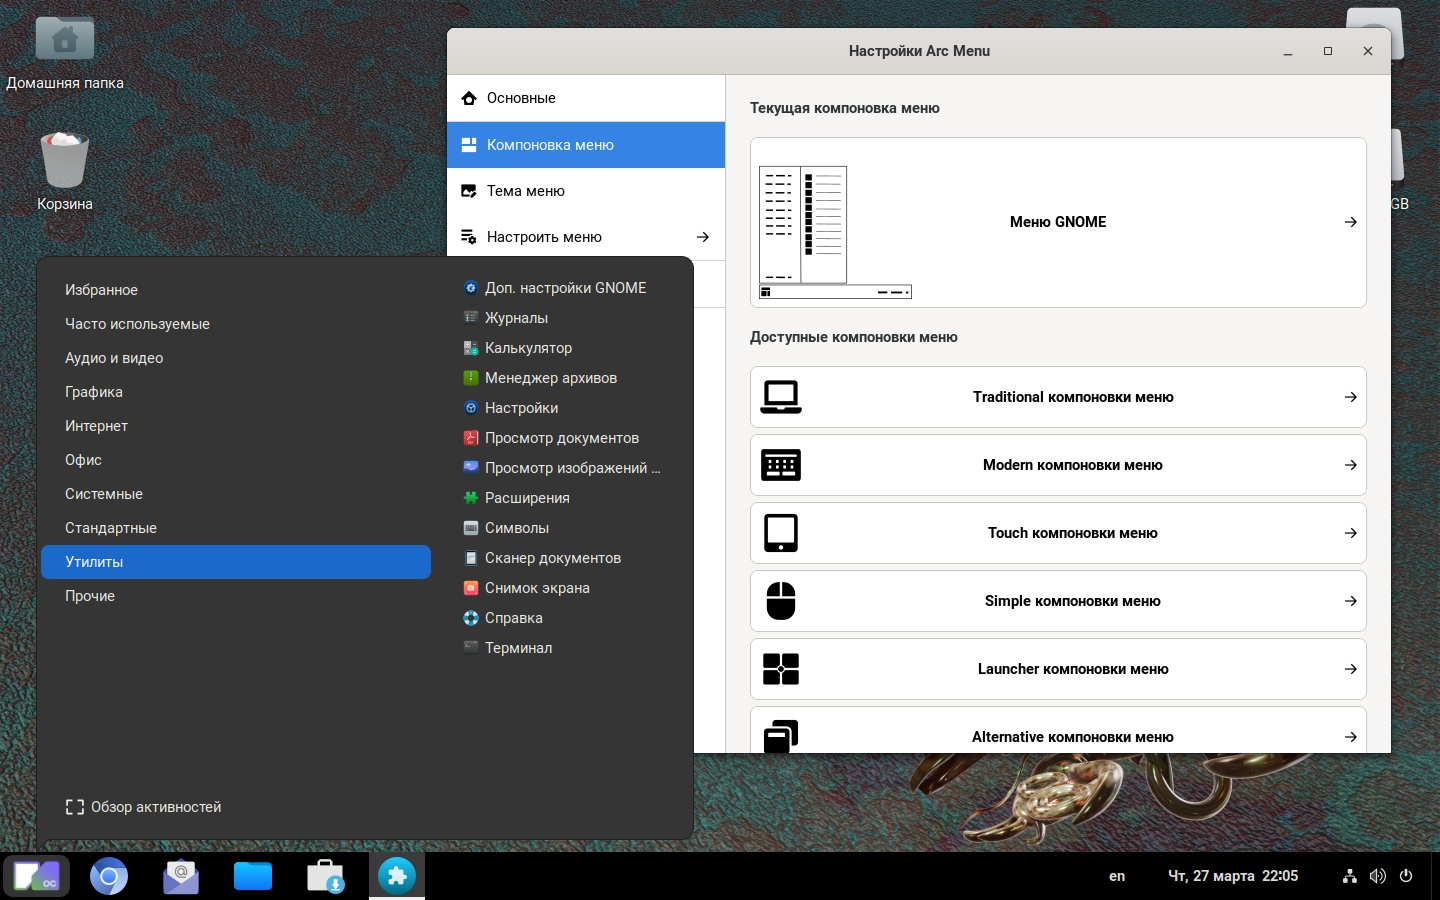Click the en keyboard layout indicator
1440x900 pixels.
1117,876
